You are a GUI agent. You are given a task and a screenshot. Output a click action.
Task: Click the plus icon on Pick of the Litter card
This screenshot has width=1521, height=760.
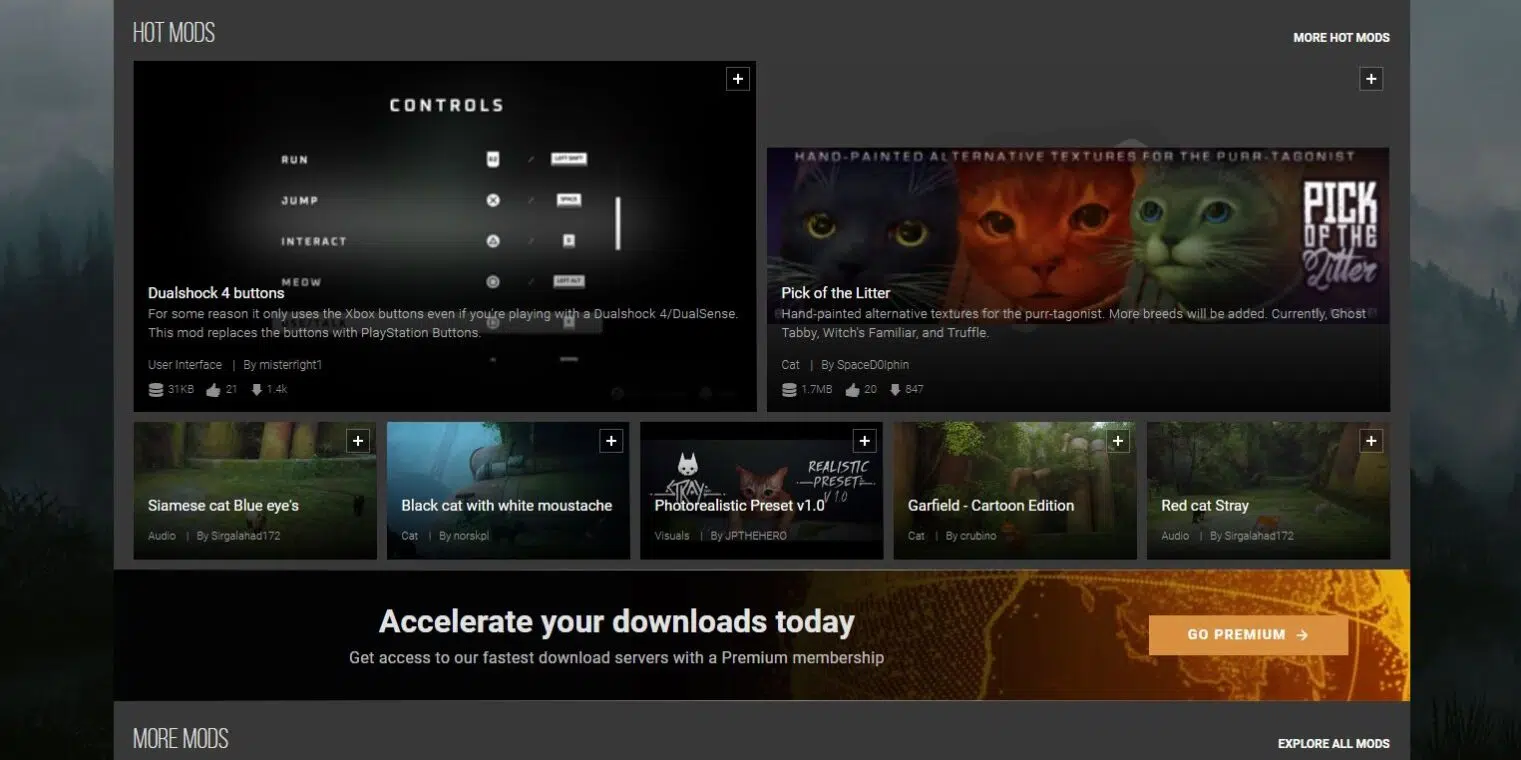pyautogui.click(x=1371, y=79)
